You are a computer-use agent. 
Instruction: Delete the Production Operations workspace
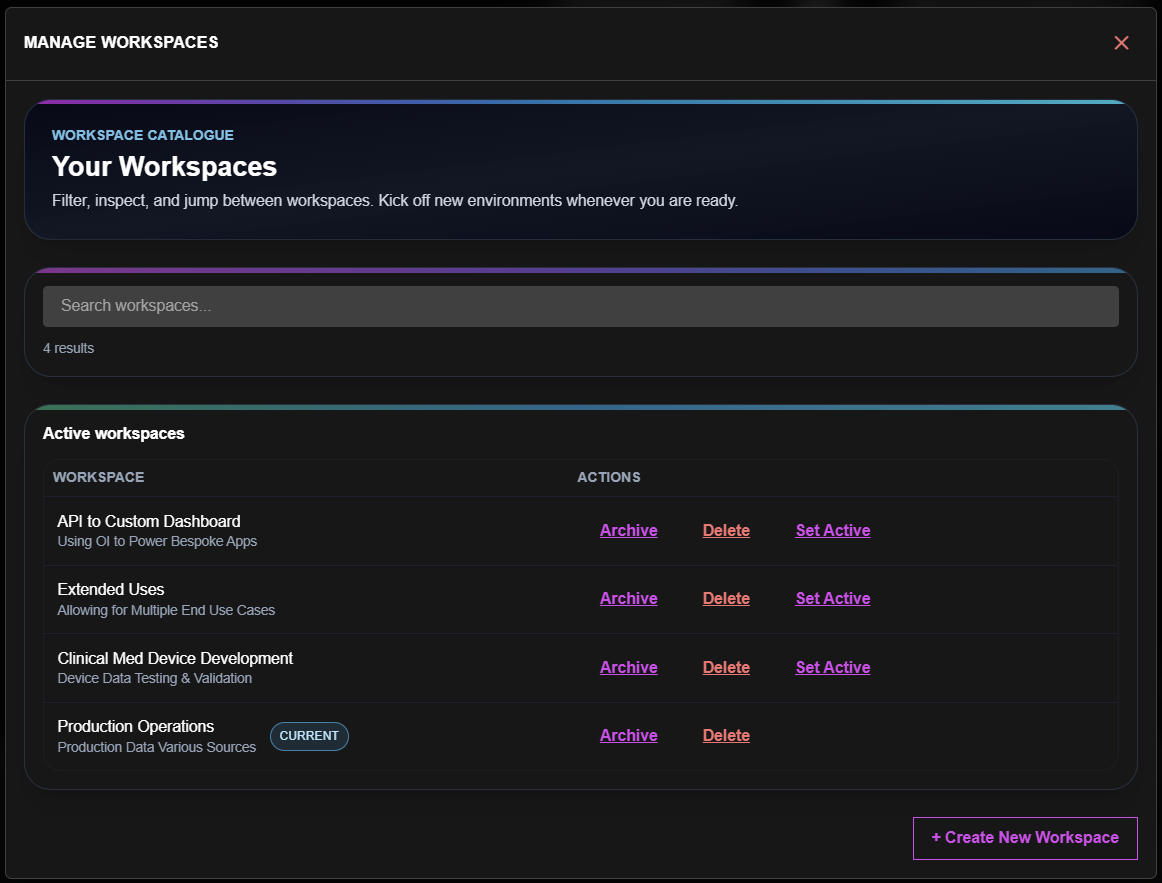(x=726, y=736)
